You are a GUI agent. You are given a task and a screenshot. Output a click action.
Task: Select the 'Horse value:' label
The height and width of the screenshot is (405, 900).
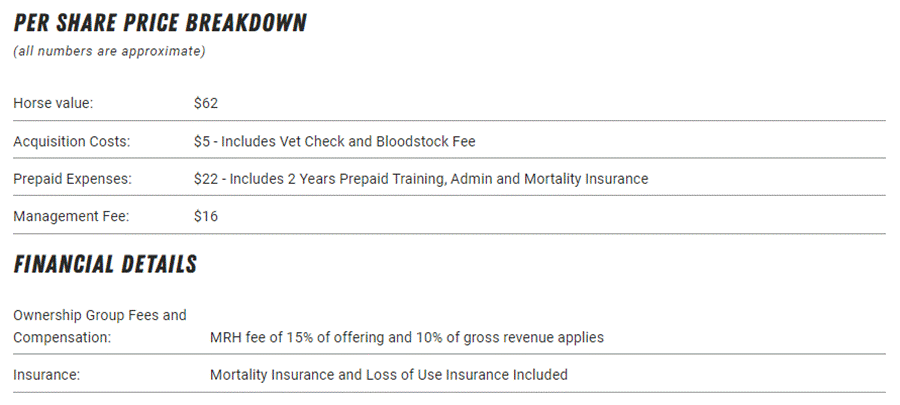[53, 103]
